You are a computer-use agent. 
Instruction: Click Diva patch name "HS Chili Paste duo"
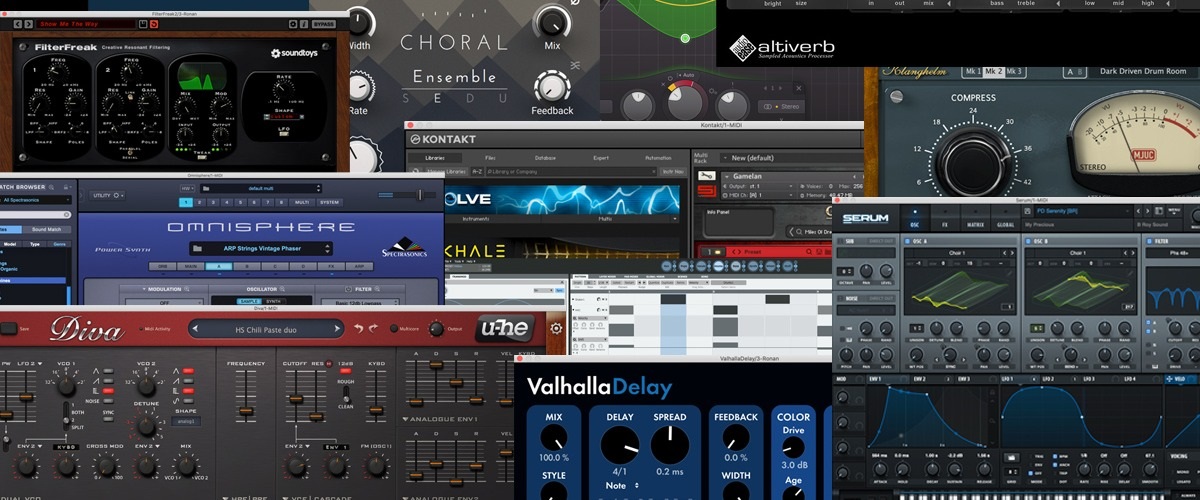pyautogui.click(x=266, y=330)
